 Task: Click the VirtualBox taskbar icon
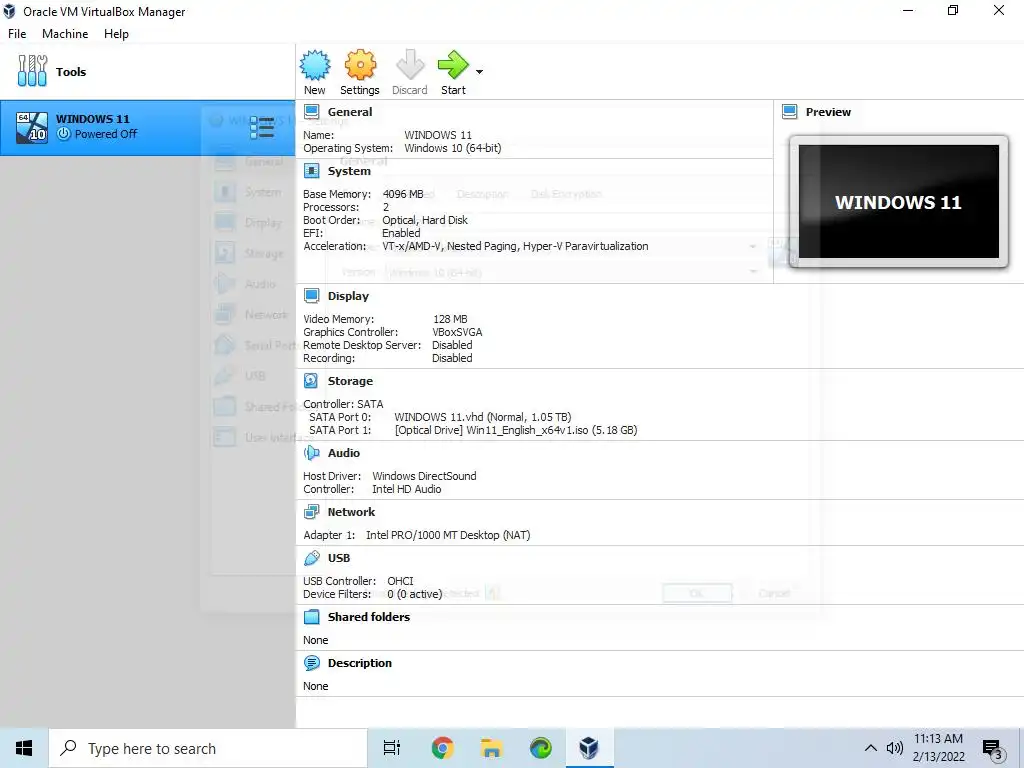coord(589,748)
